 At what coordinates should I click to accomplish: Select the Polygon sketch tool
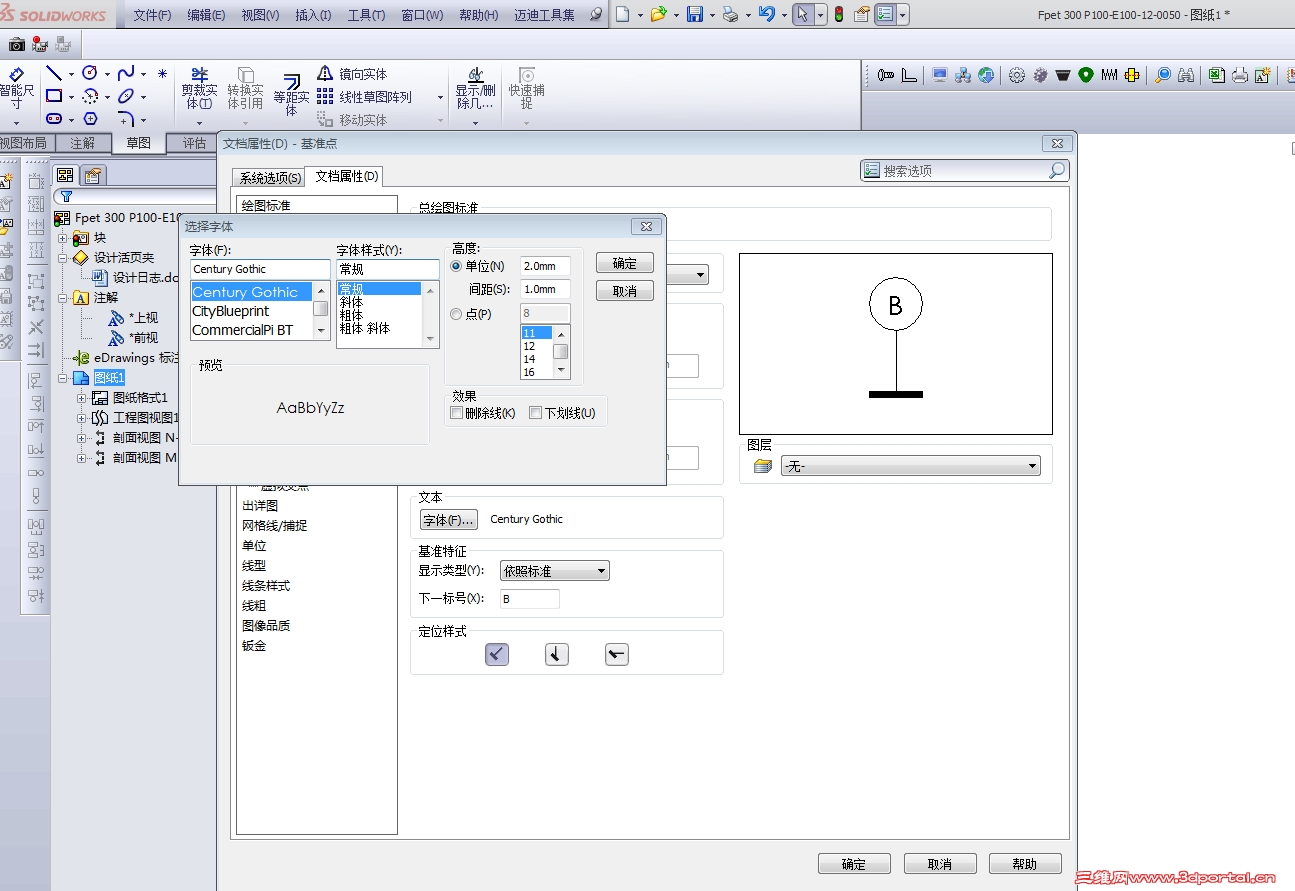[90, 118]
